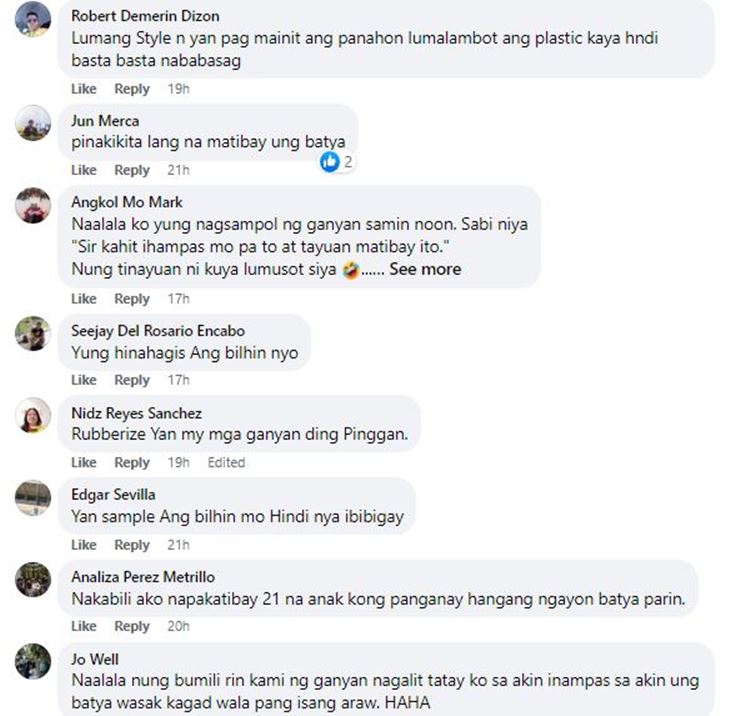Like Analiza Perez Metrillo's comment

coord(84,626)
